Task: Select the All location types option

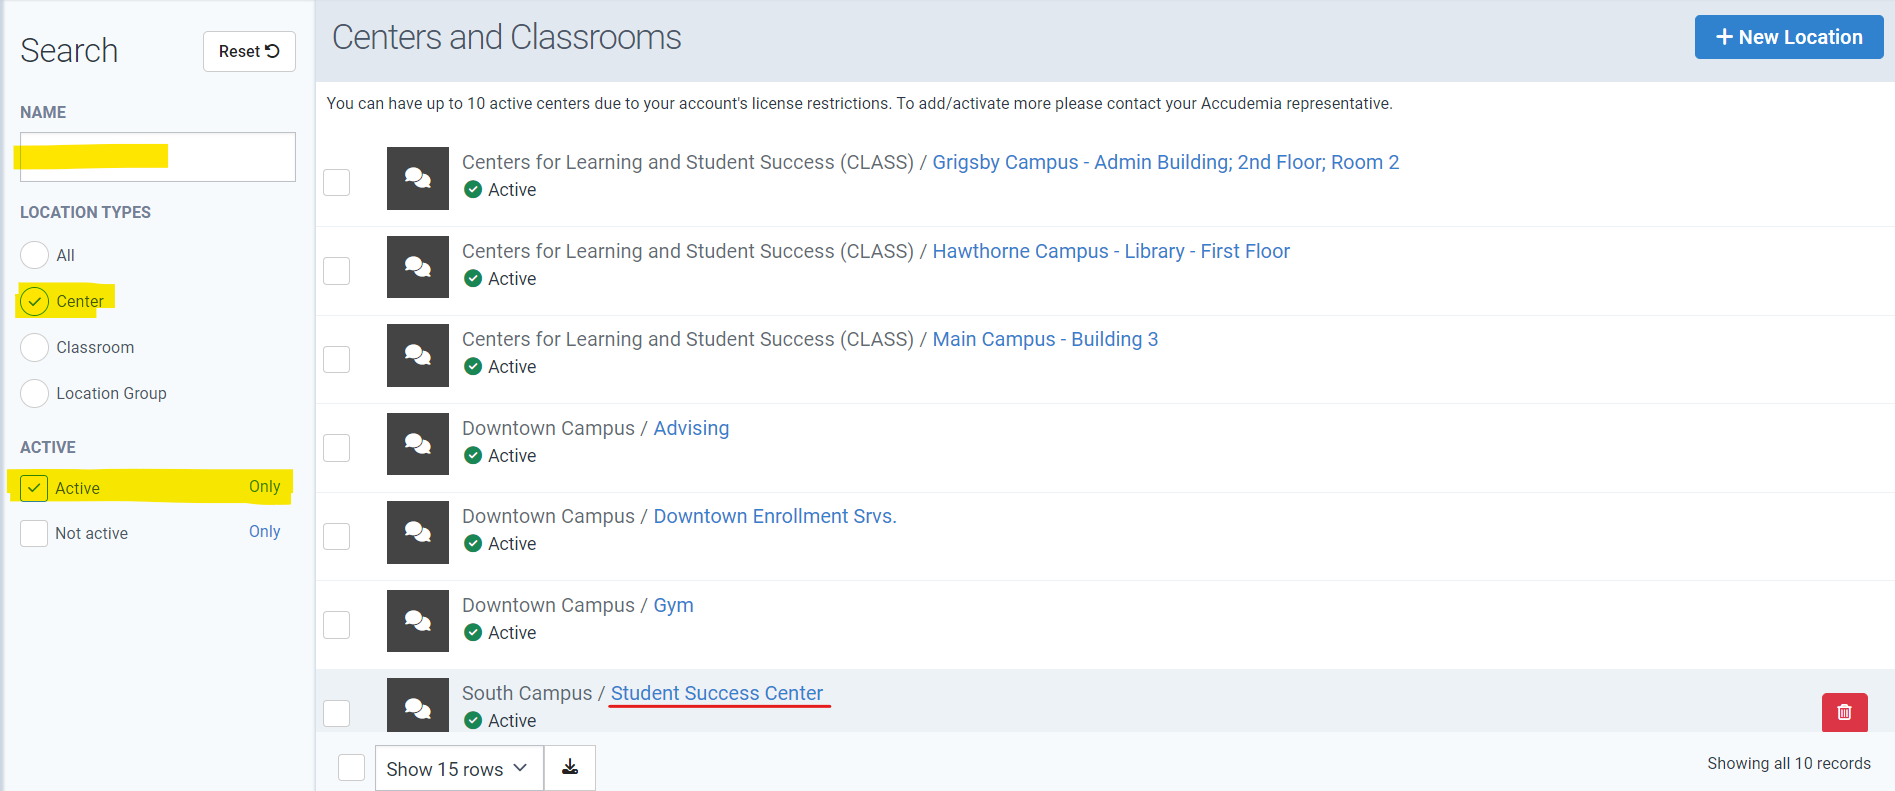Action: [x=35, y=255]
